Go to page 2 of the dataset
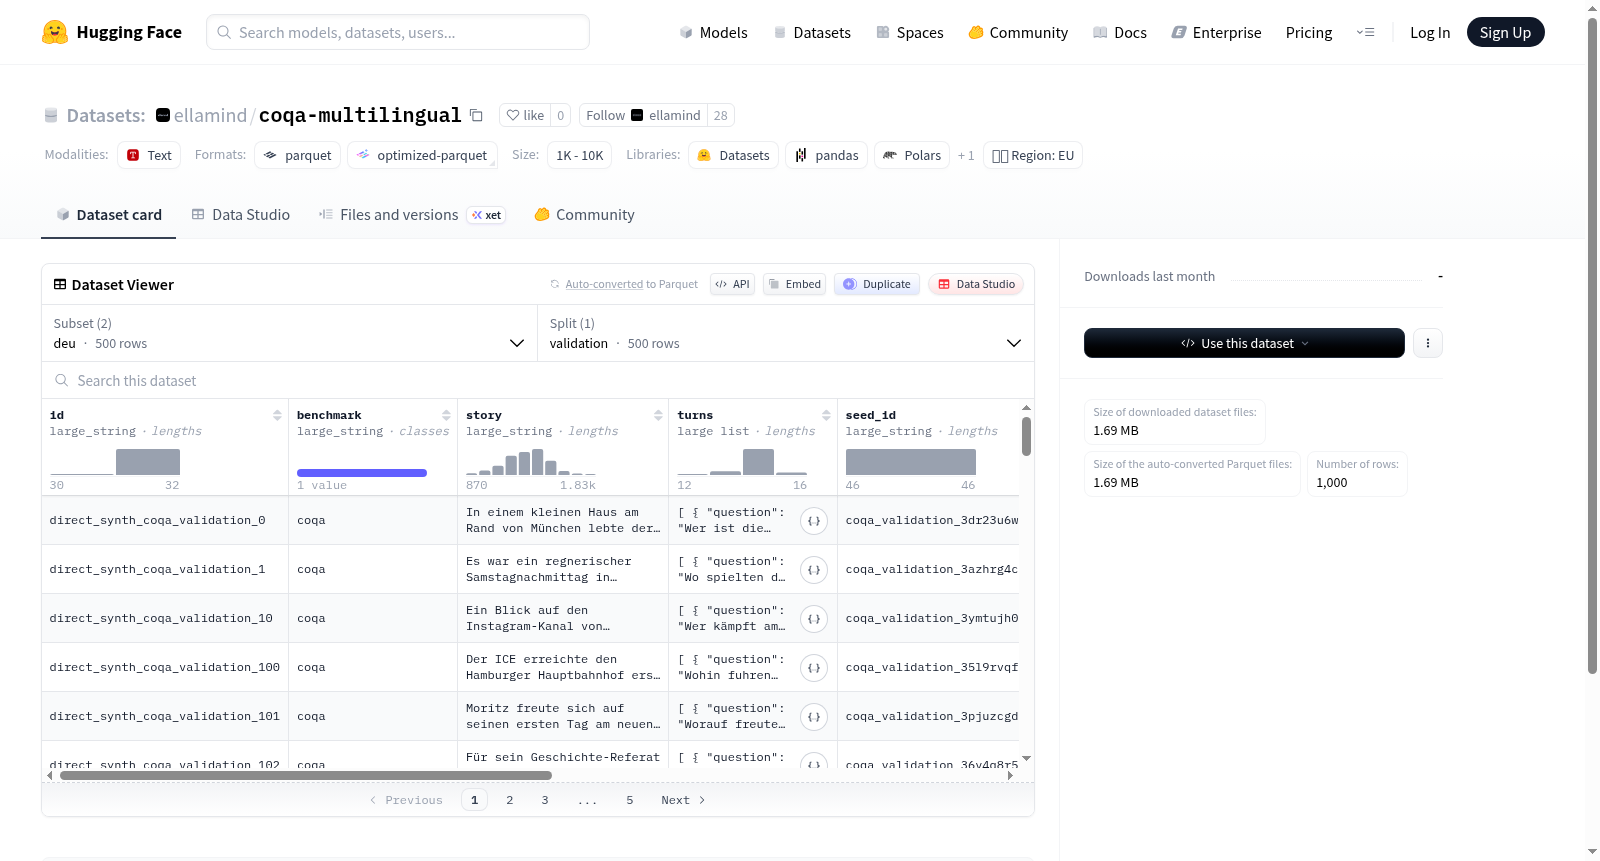Viewport: 1600px width, 861px height. (510, 800)
